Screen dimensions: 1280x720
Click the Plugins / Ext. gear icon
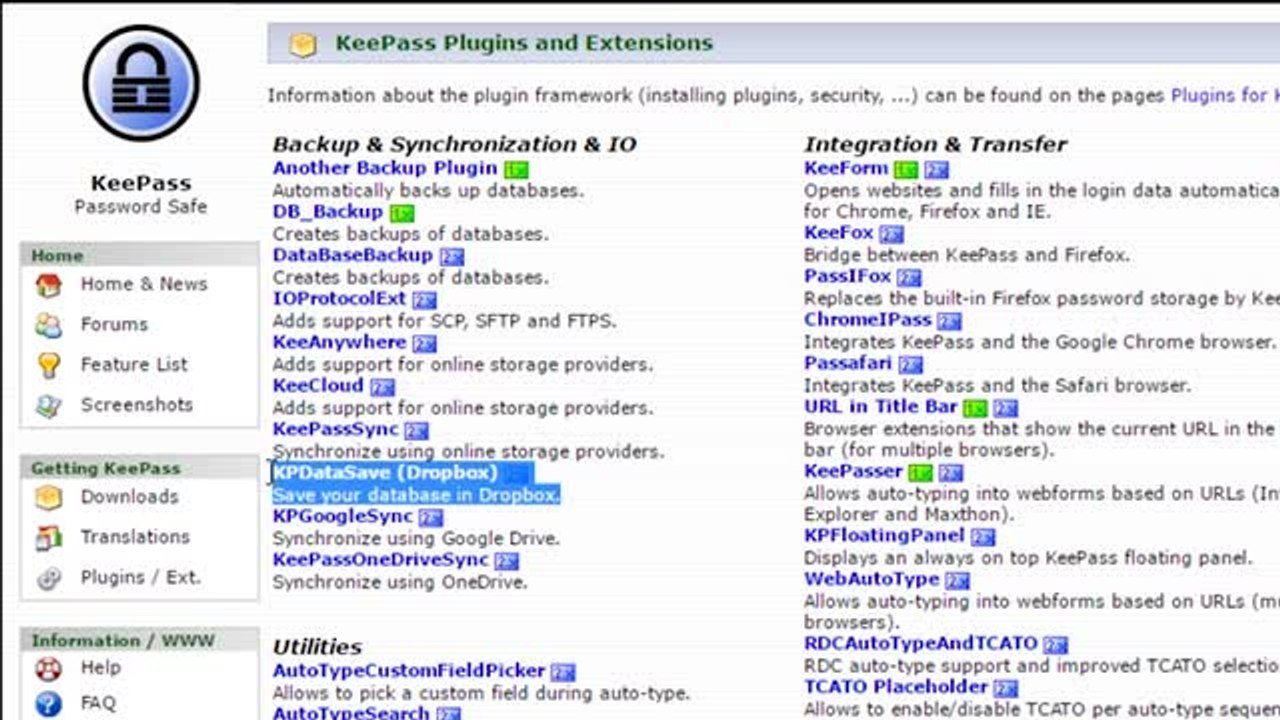[48, 578]
